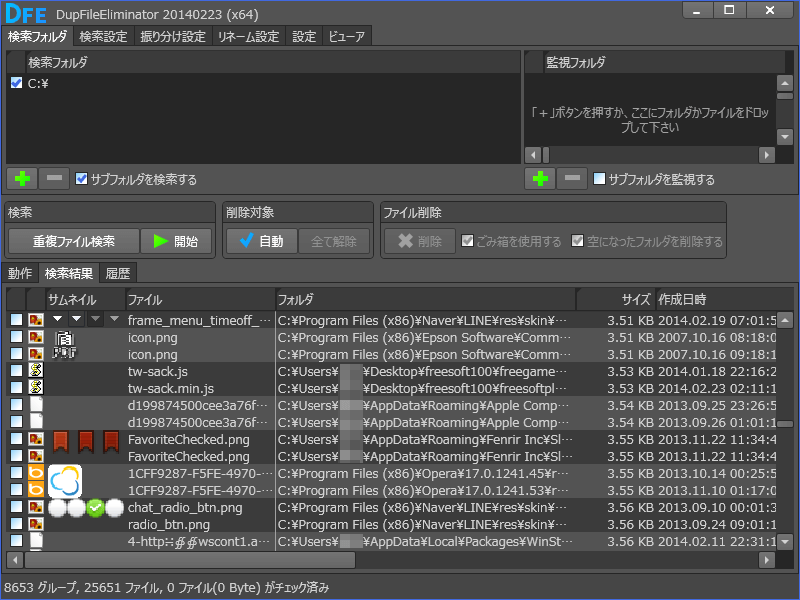Screen dimensions: 800x600
Task: Open the 履歴 tab
Action: [119, 273]
